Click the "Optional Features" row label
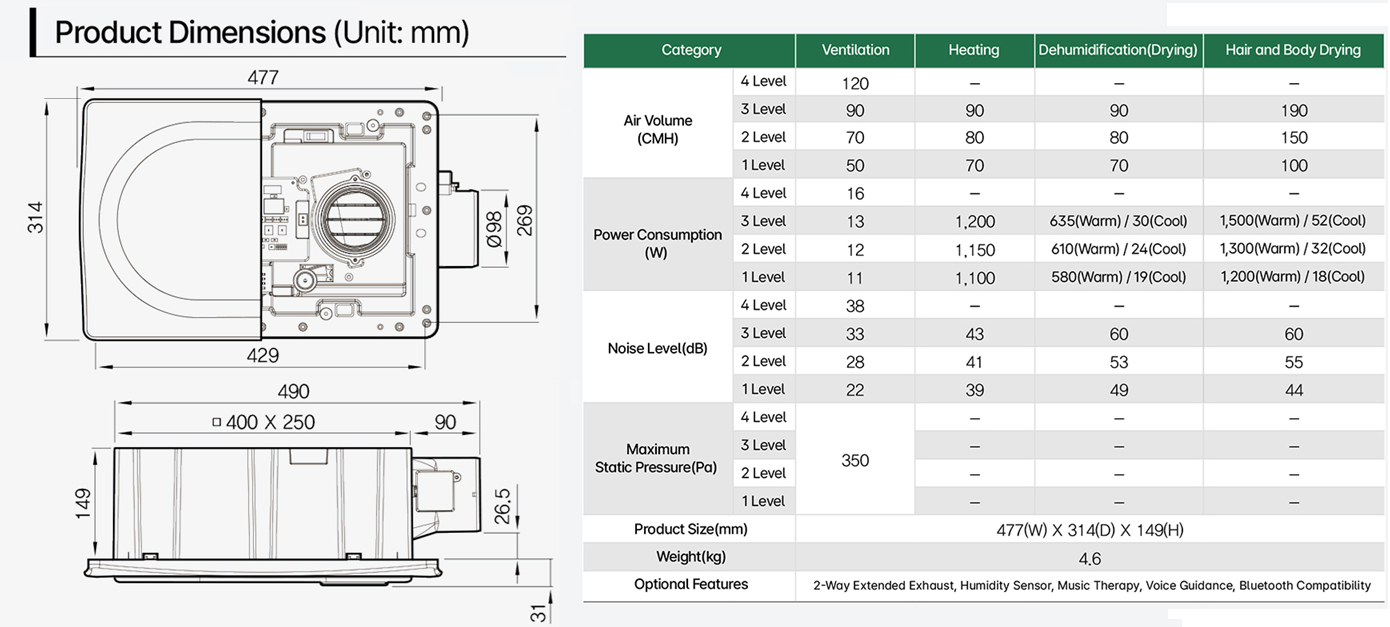 pyautogui.click(x=691, y=584)
